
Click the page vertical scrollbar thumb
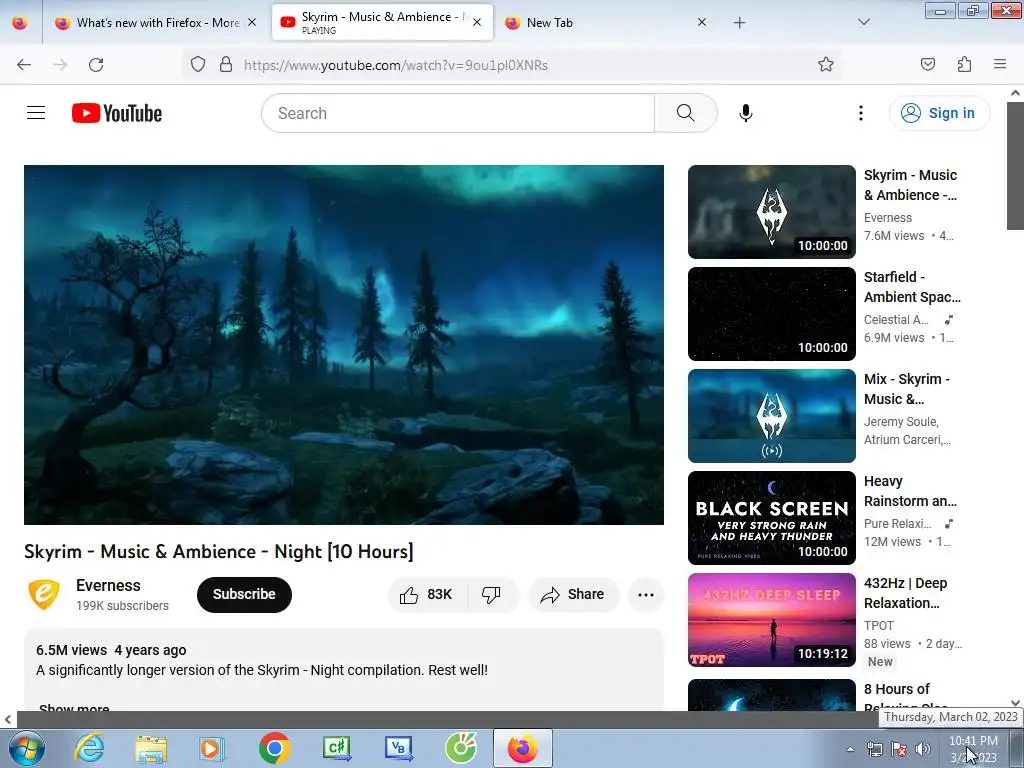[1015, 165]
